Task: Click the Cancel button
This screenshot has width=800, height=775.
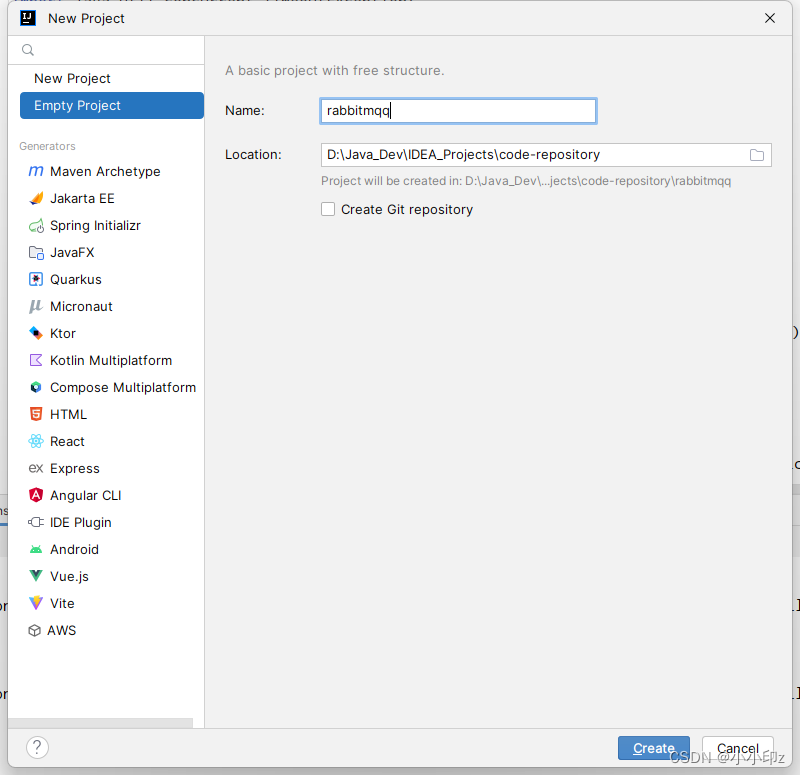Action: pyautogui.click(x=738, y=748)
